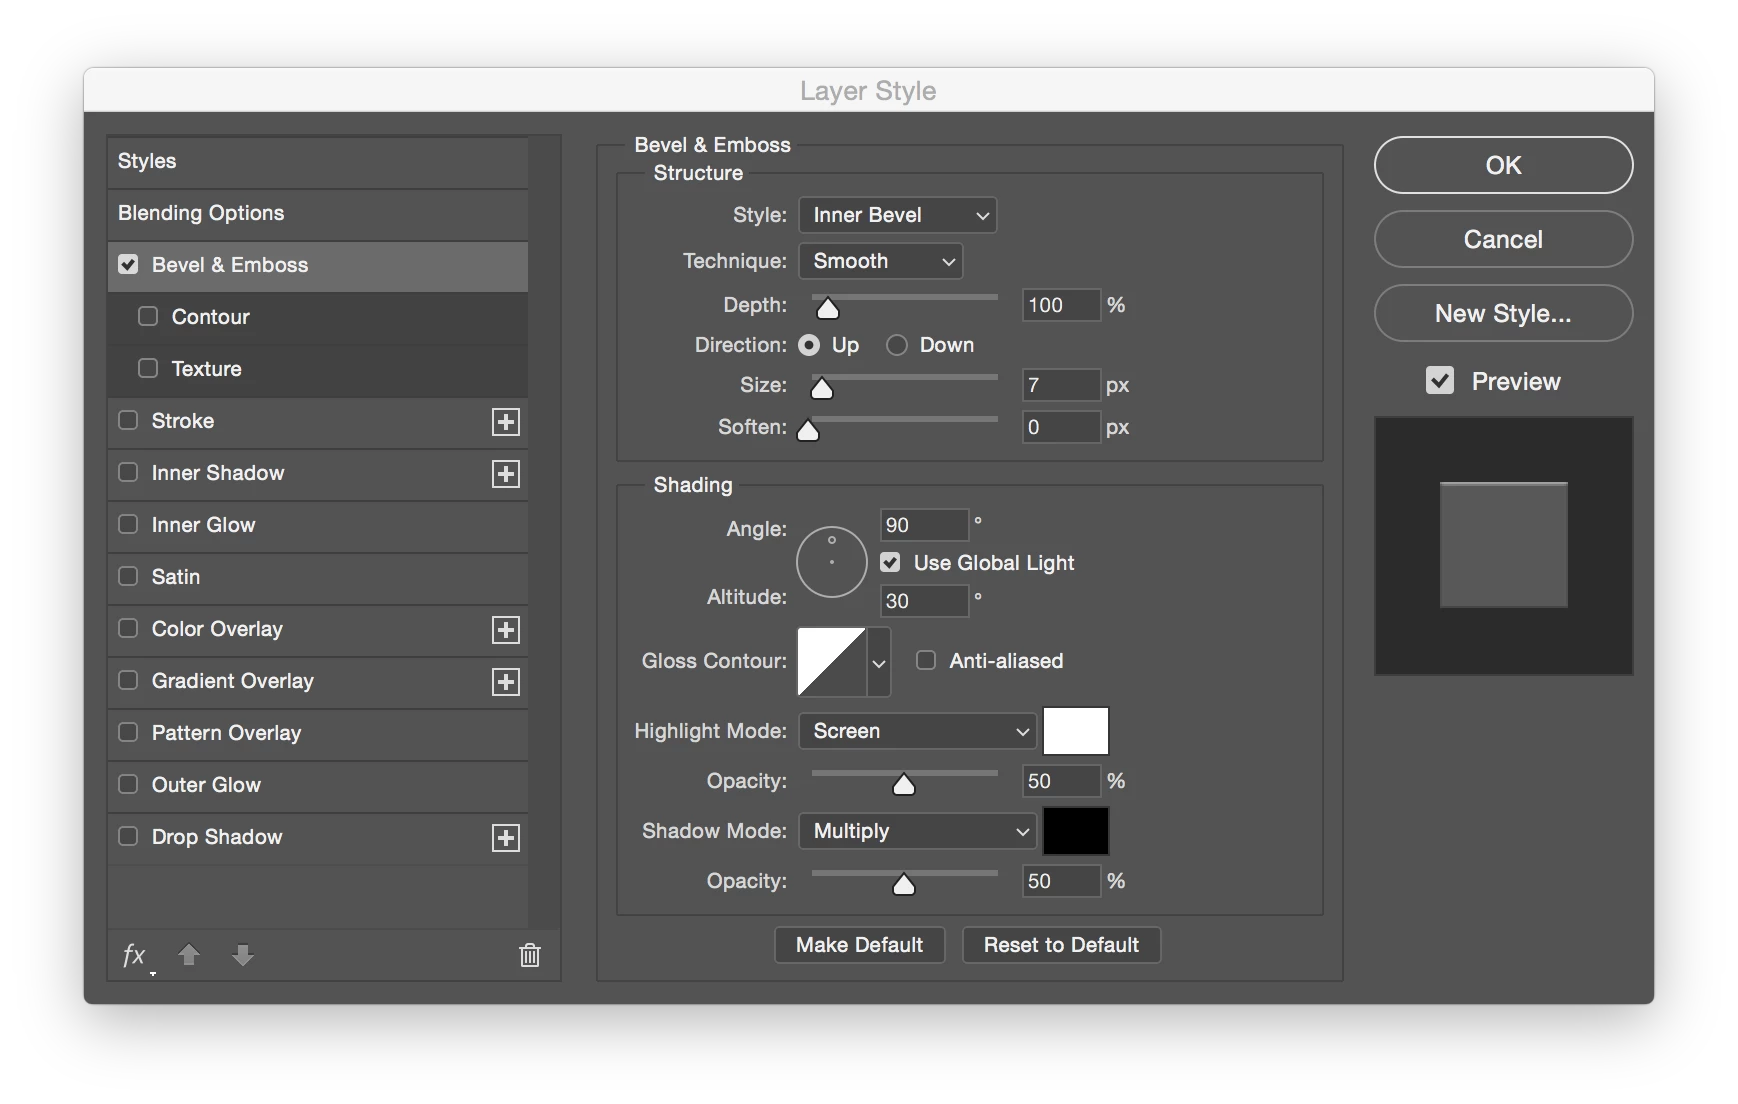The height and width of the screenshot is (1104, 1738).
Task: Click the black shadow color swatch
Action: (1076, 831)
